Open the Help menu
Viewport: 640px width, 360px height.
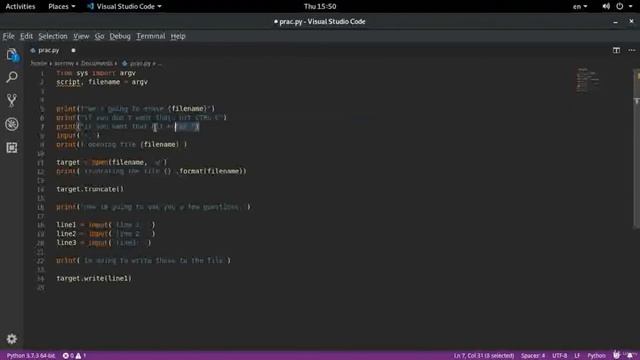[178, 36]
